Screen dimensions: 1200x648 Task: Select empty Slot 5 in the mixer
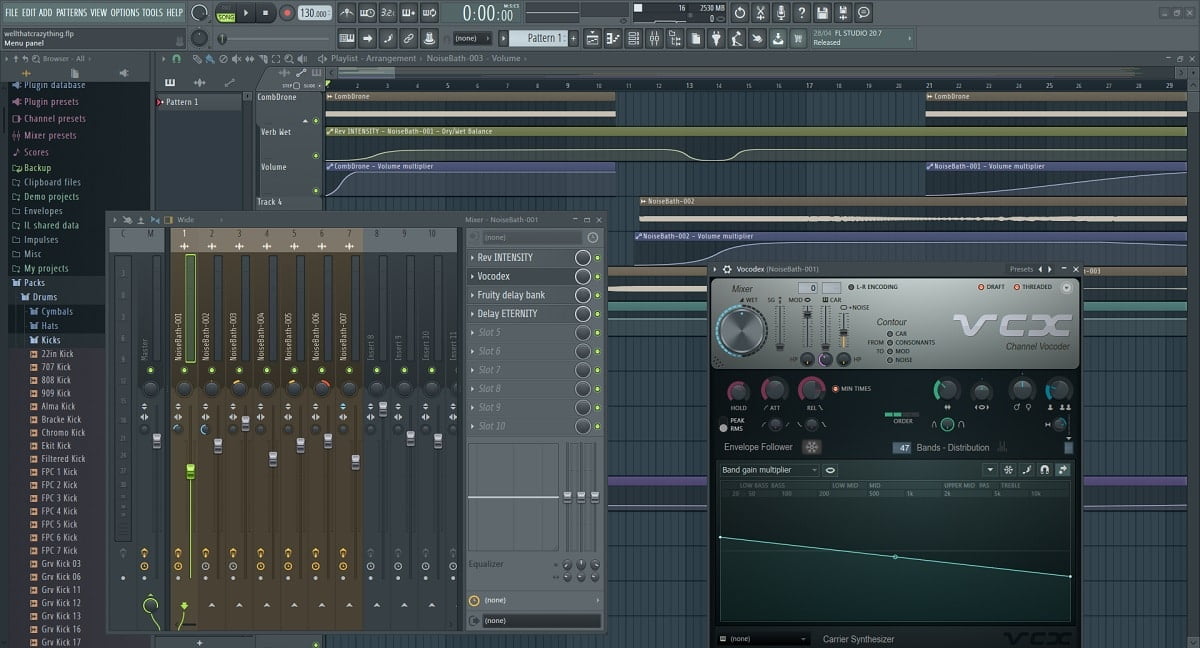coord(519,332)
